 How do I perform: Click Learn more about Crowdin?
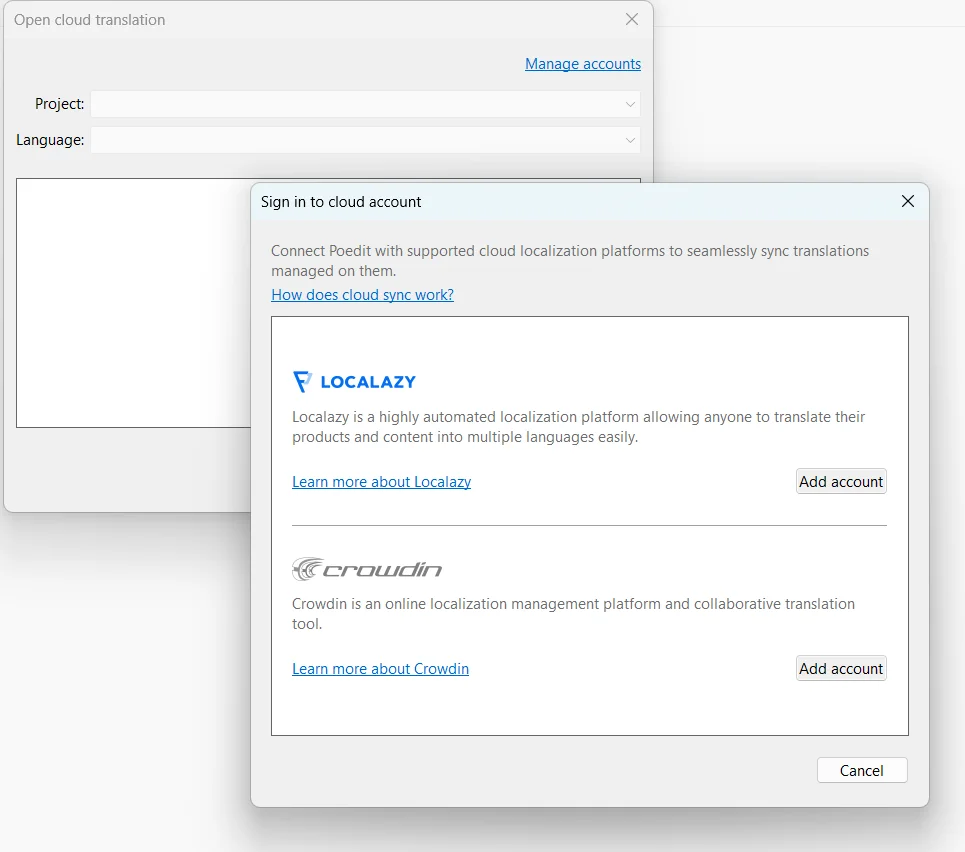(x=380, y=668)
